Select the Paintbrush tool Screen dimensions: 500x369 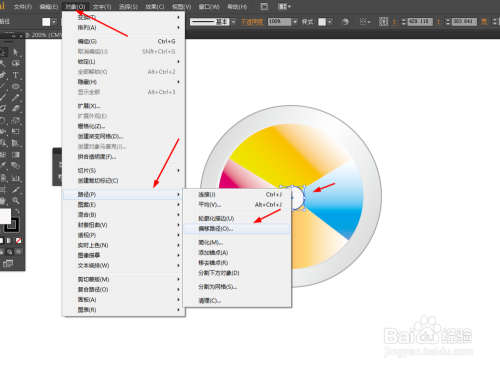pos(3,97)
